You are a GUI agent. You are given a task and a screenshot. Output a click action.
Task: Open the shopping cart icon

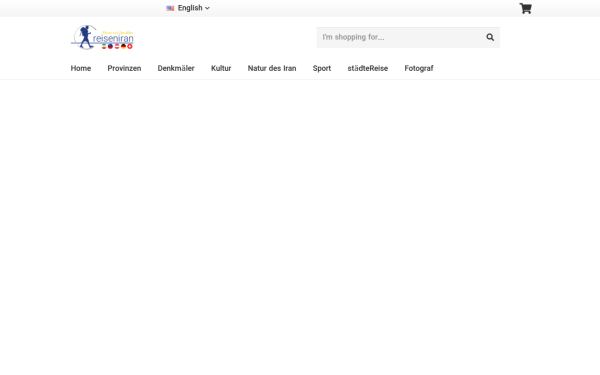pos(525,8)
